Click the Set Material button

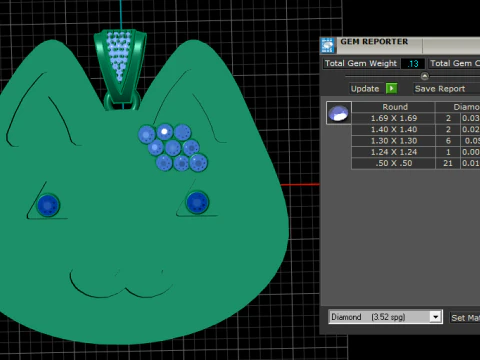(465, 318)
